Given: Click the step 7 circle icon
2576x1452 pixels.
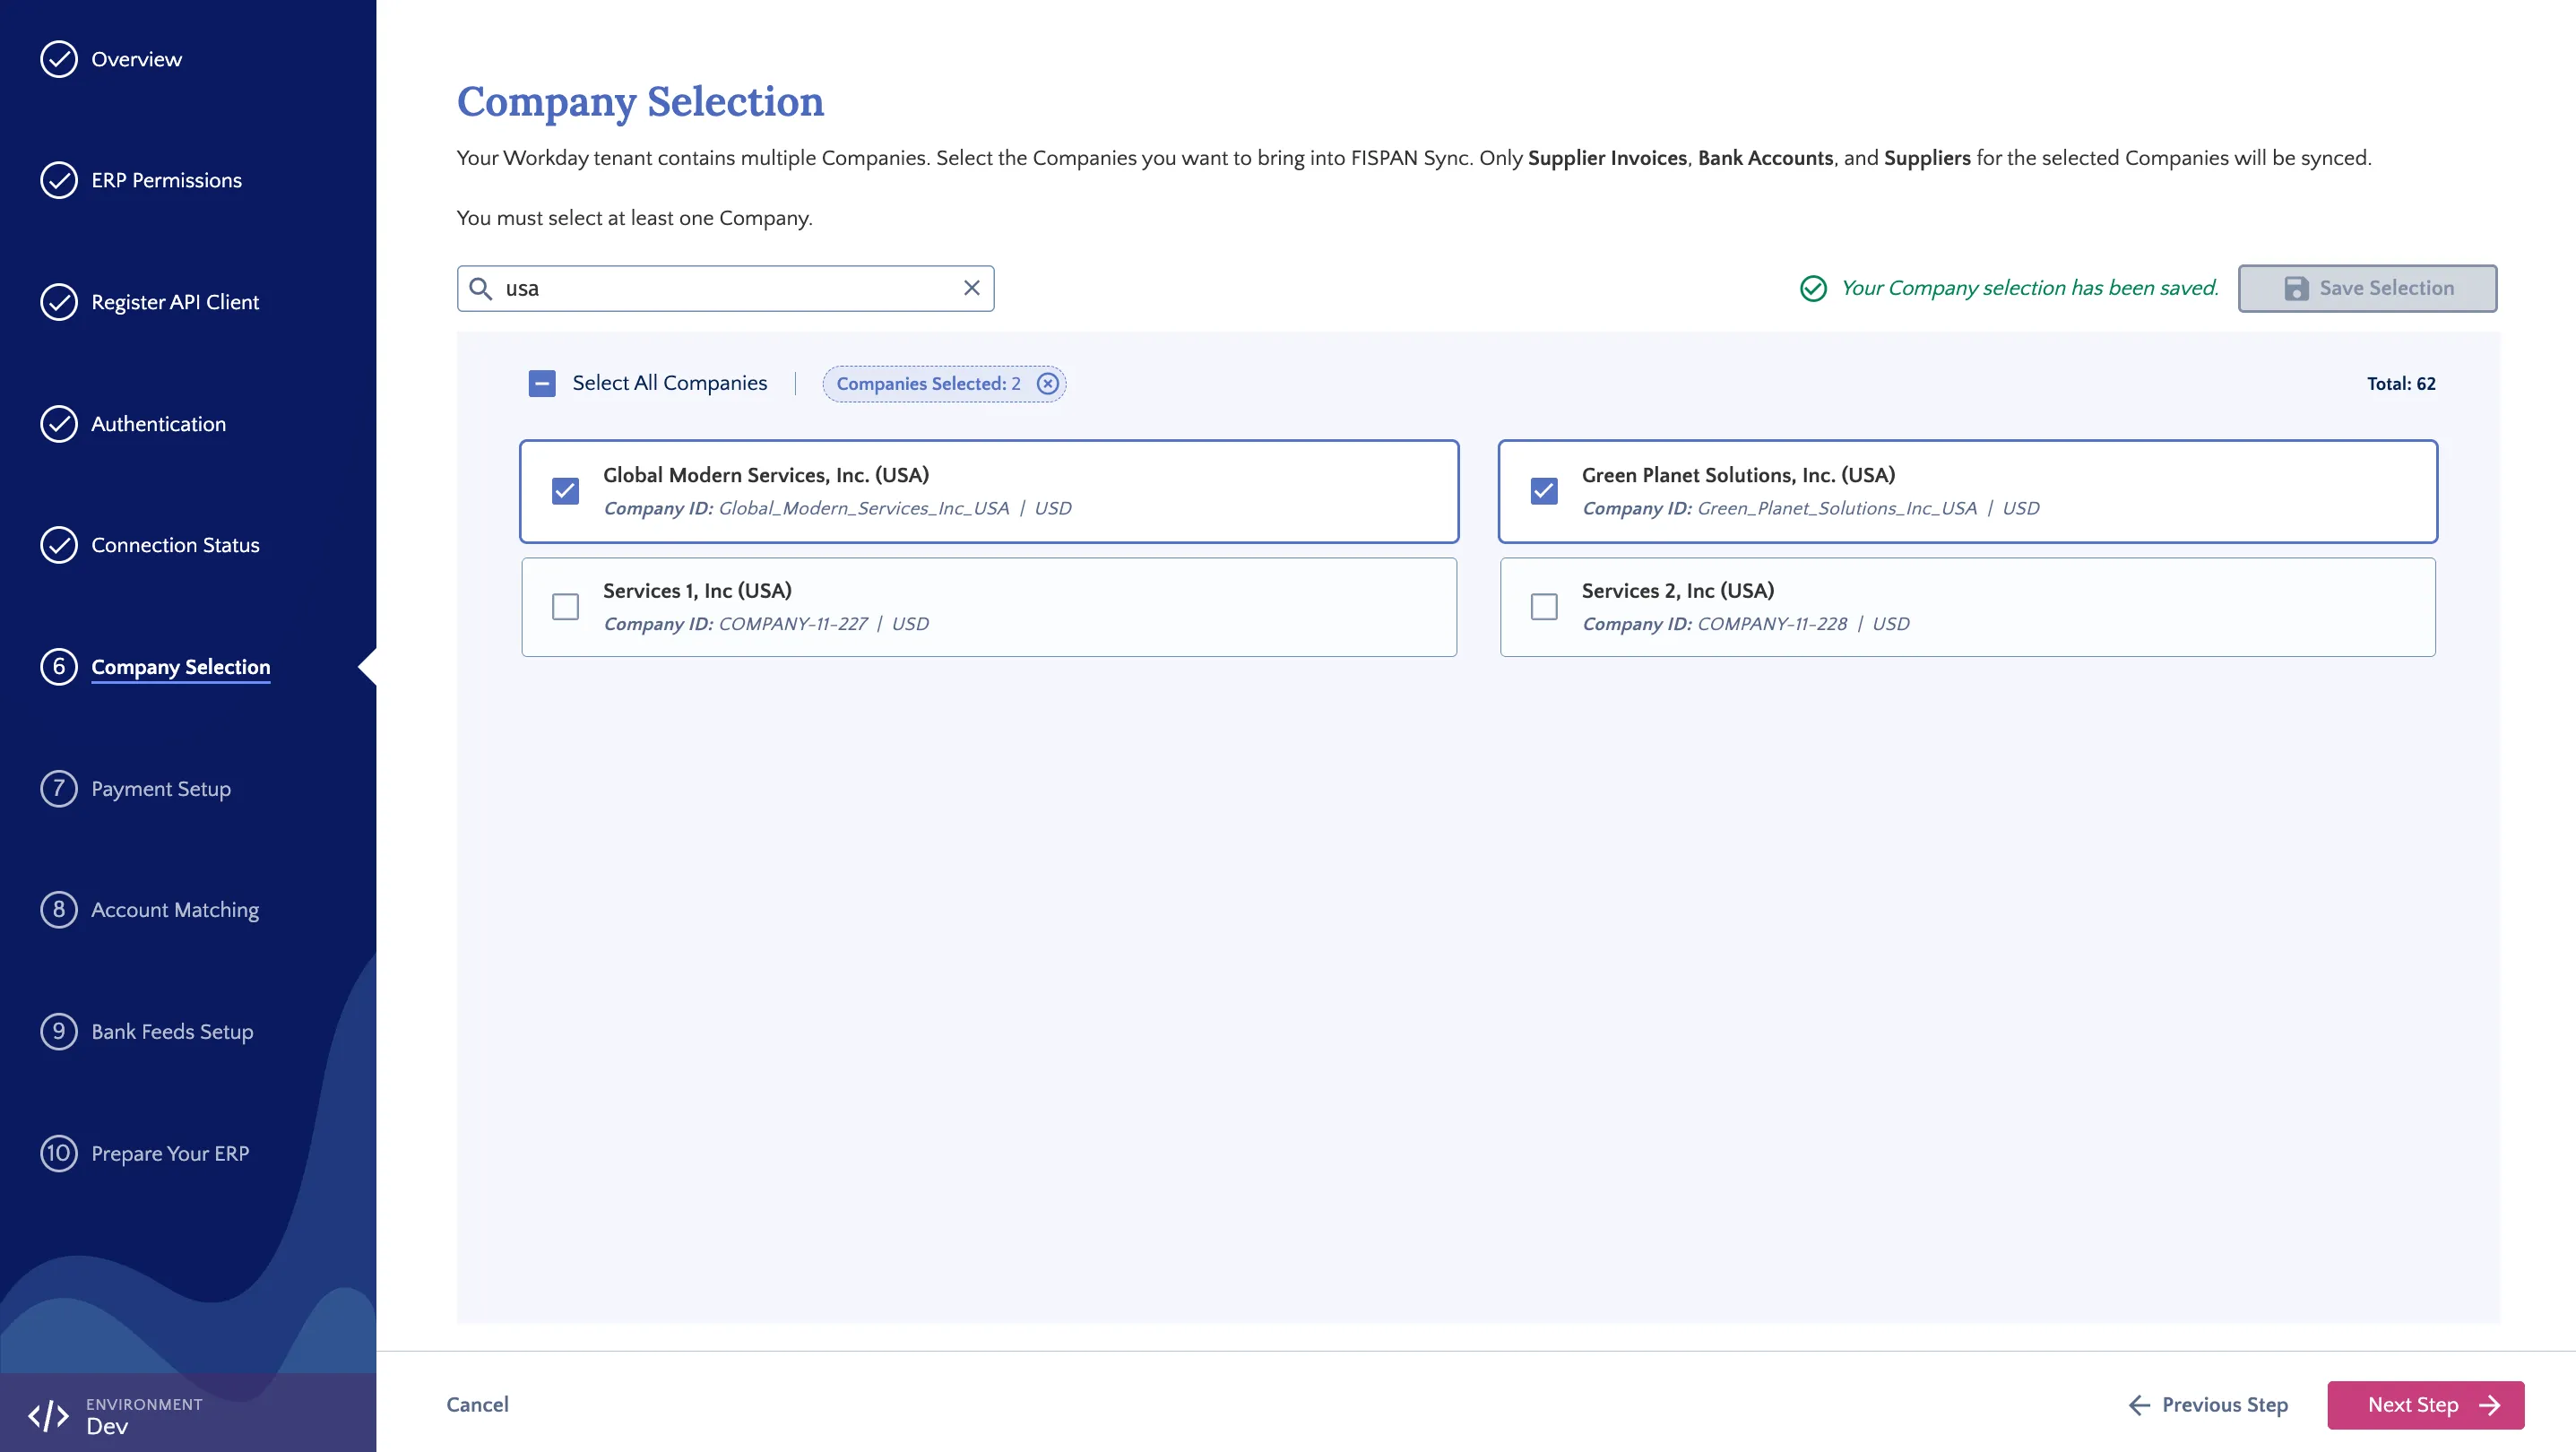Looking at the screenshot, I should (59, 789).
